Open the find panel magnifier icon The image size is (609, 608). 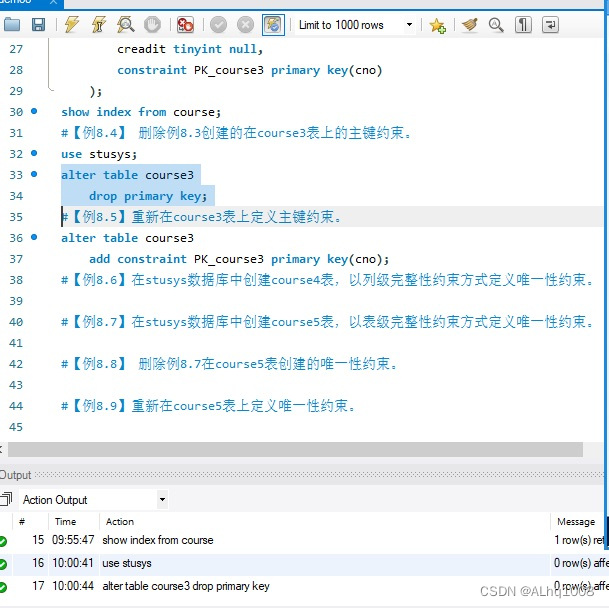coord(496,24)
